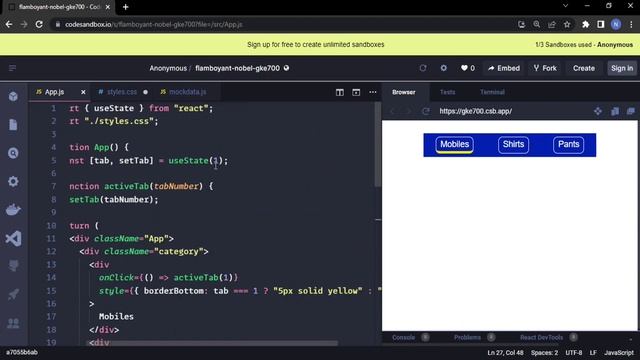This screenshot has height=360, width=640.
Task: Open a new Chrome tab
Action: click(x=125, y=7)
